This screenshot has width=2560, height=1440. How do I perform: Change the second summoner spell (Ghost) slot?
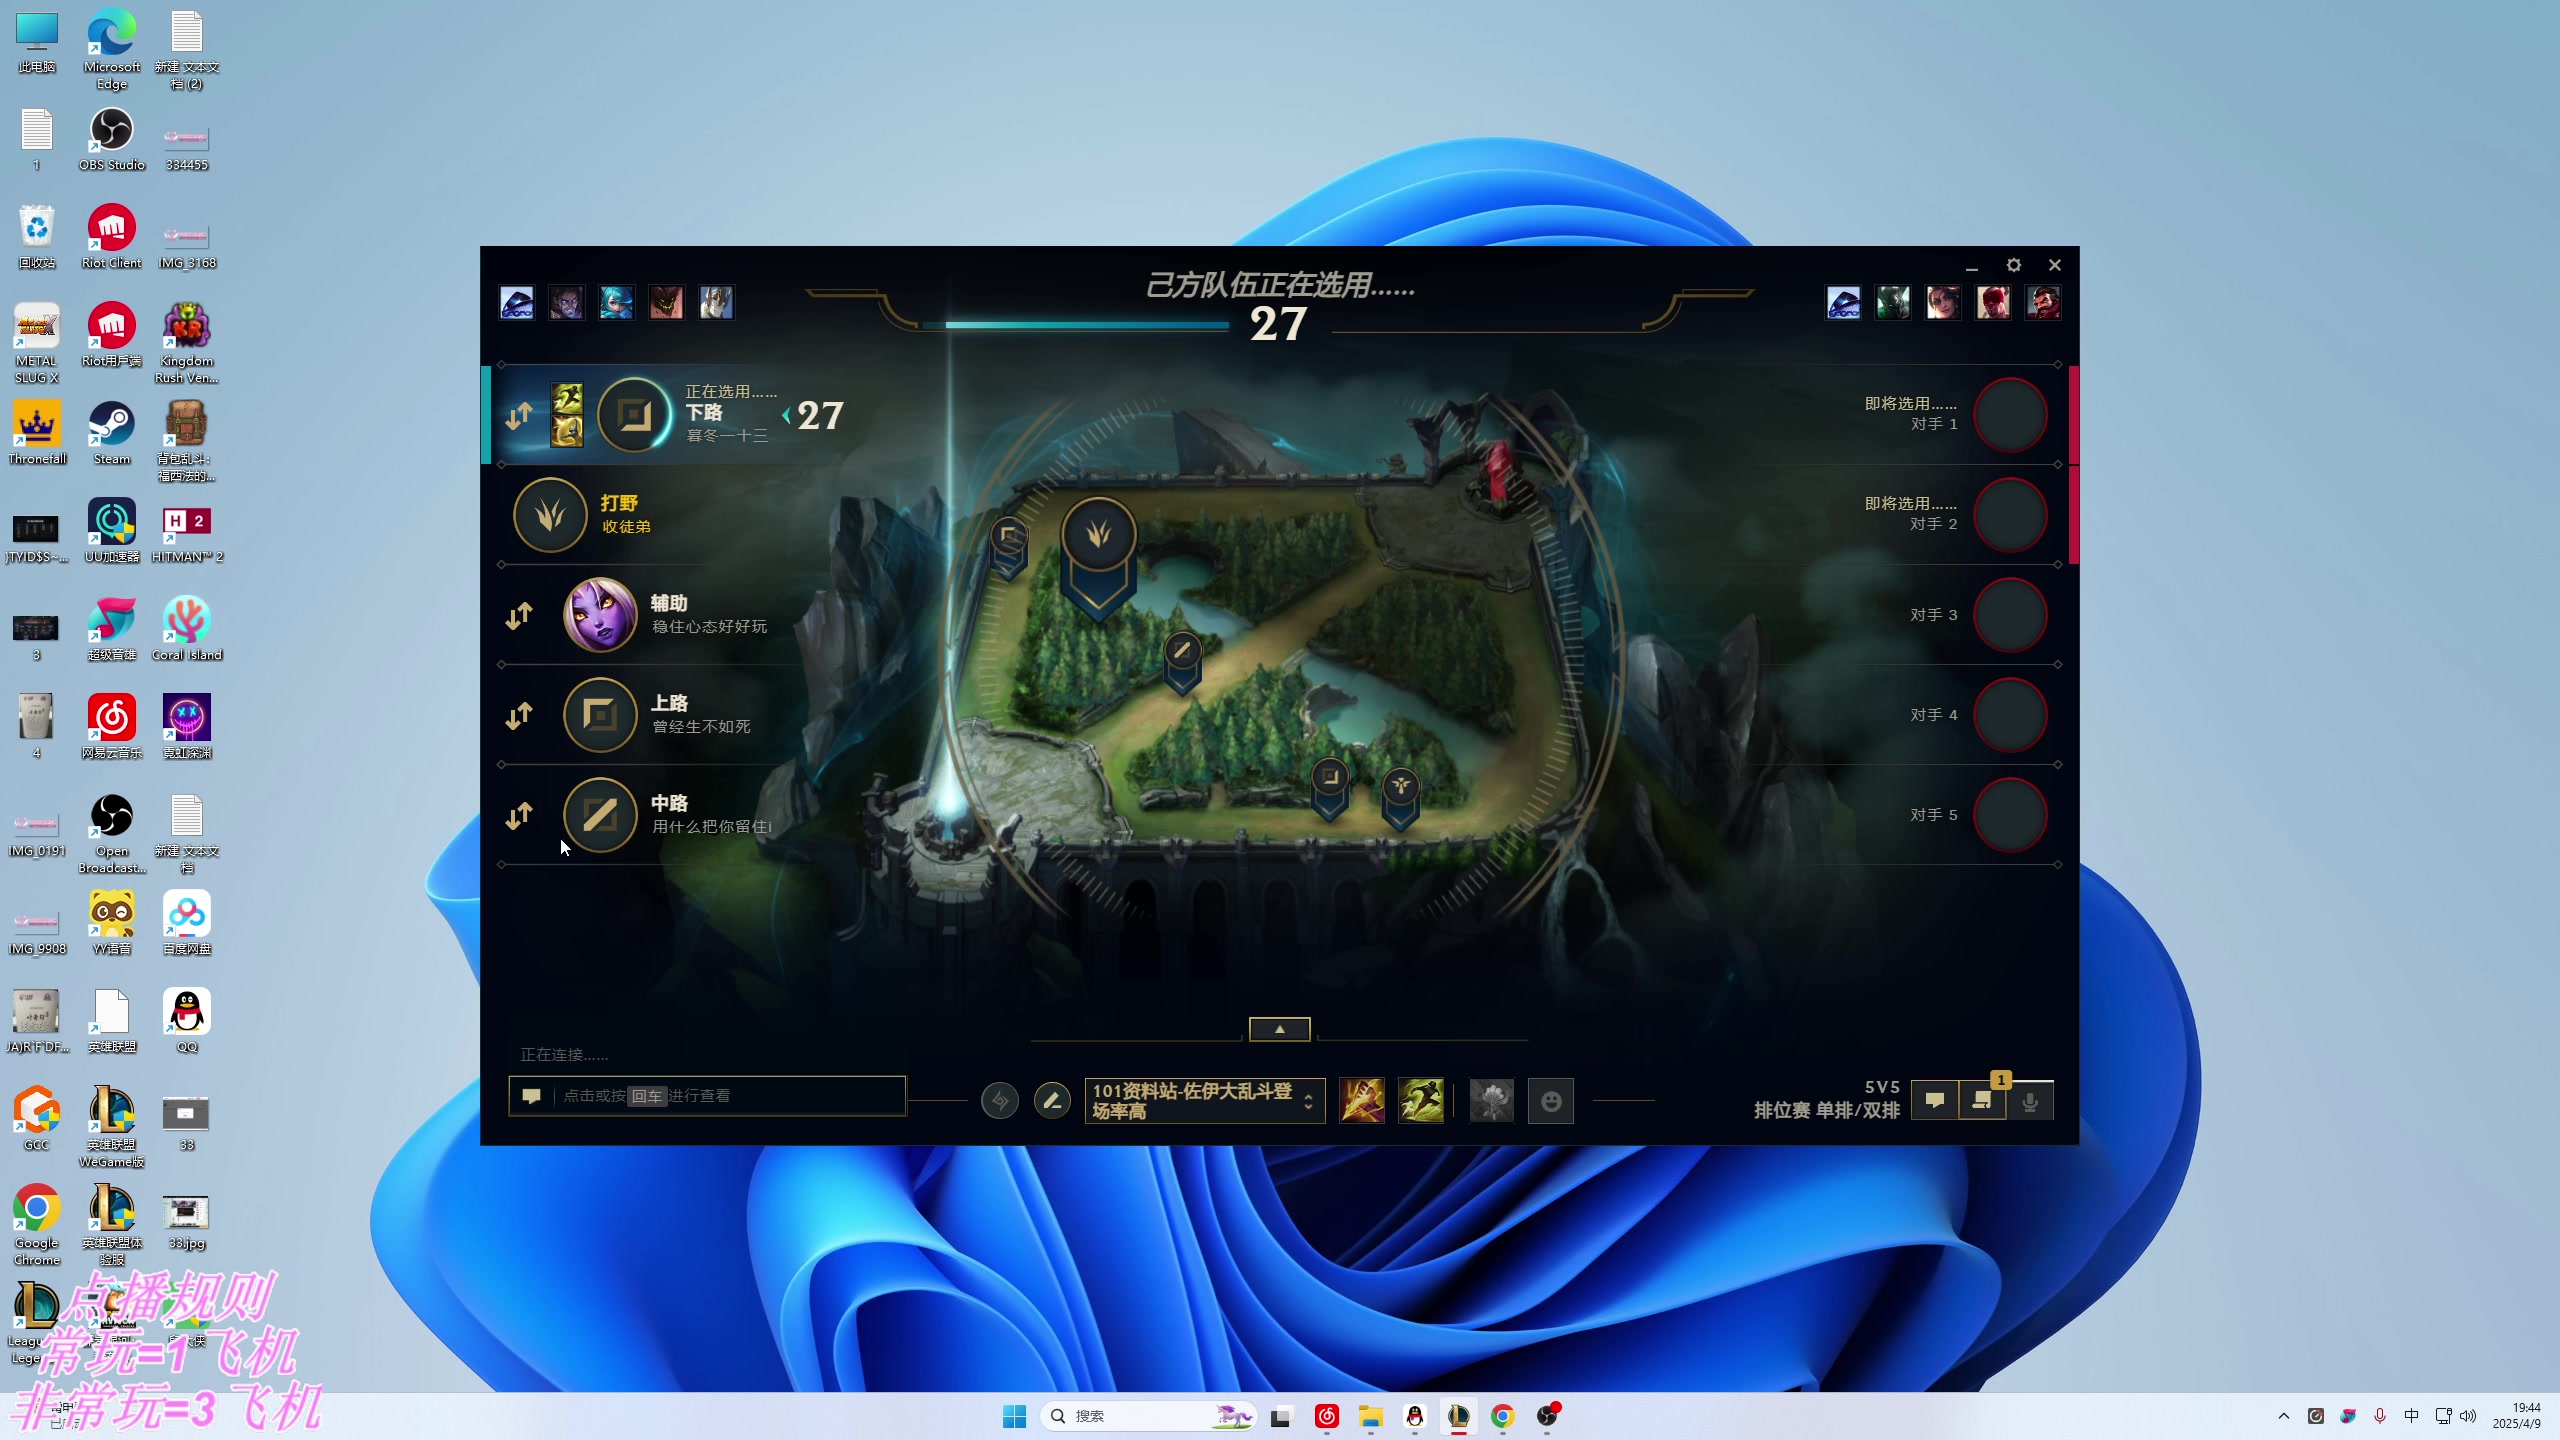[x=1421, y=1101]
